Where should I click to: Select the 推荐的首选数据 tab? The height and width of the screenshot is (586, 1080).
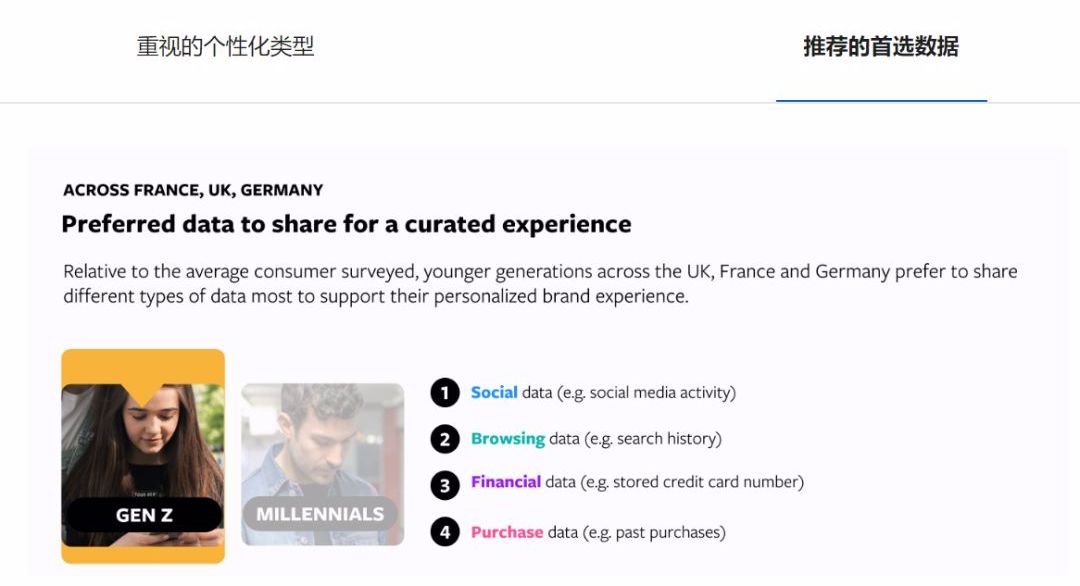coord(881,47)
